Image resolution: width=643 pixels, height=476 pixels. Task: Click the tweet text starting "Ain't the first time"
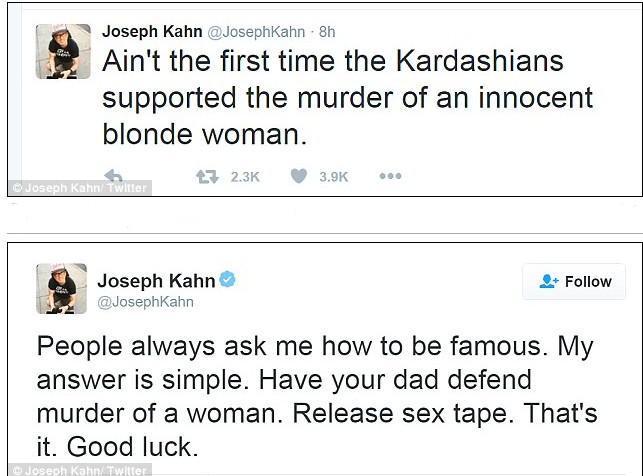pyautogui.click(x=334, y=98)
